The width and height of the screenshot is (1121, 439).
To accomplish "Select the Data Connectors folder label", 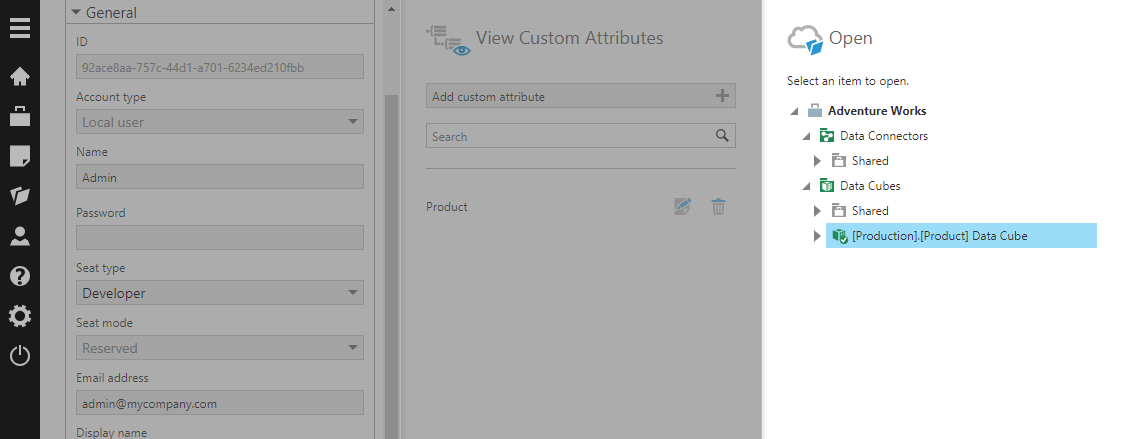I will click(x=884, y=136).
